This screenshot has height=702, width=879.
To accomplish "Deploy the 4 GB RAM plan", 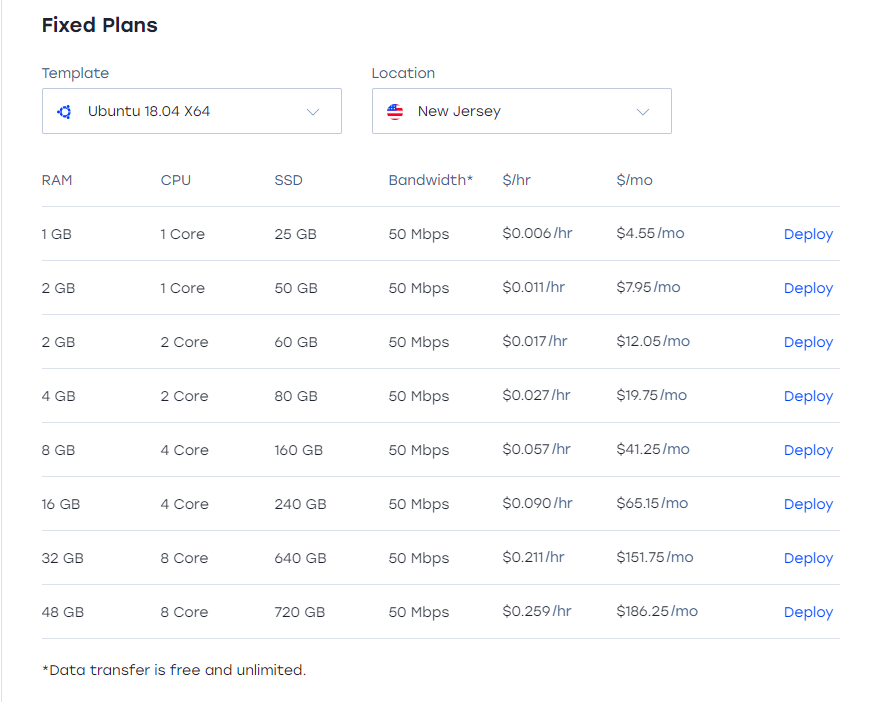I will pos(808,396).
